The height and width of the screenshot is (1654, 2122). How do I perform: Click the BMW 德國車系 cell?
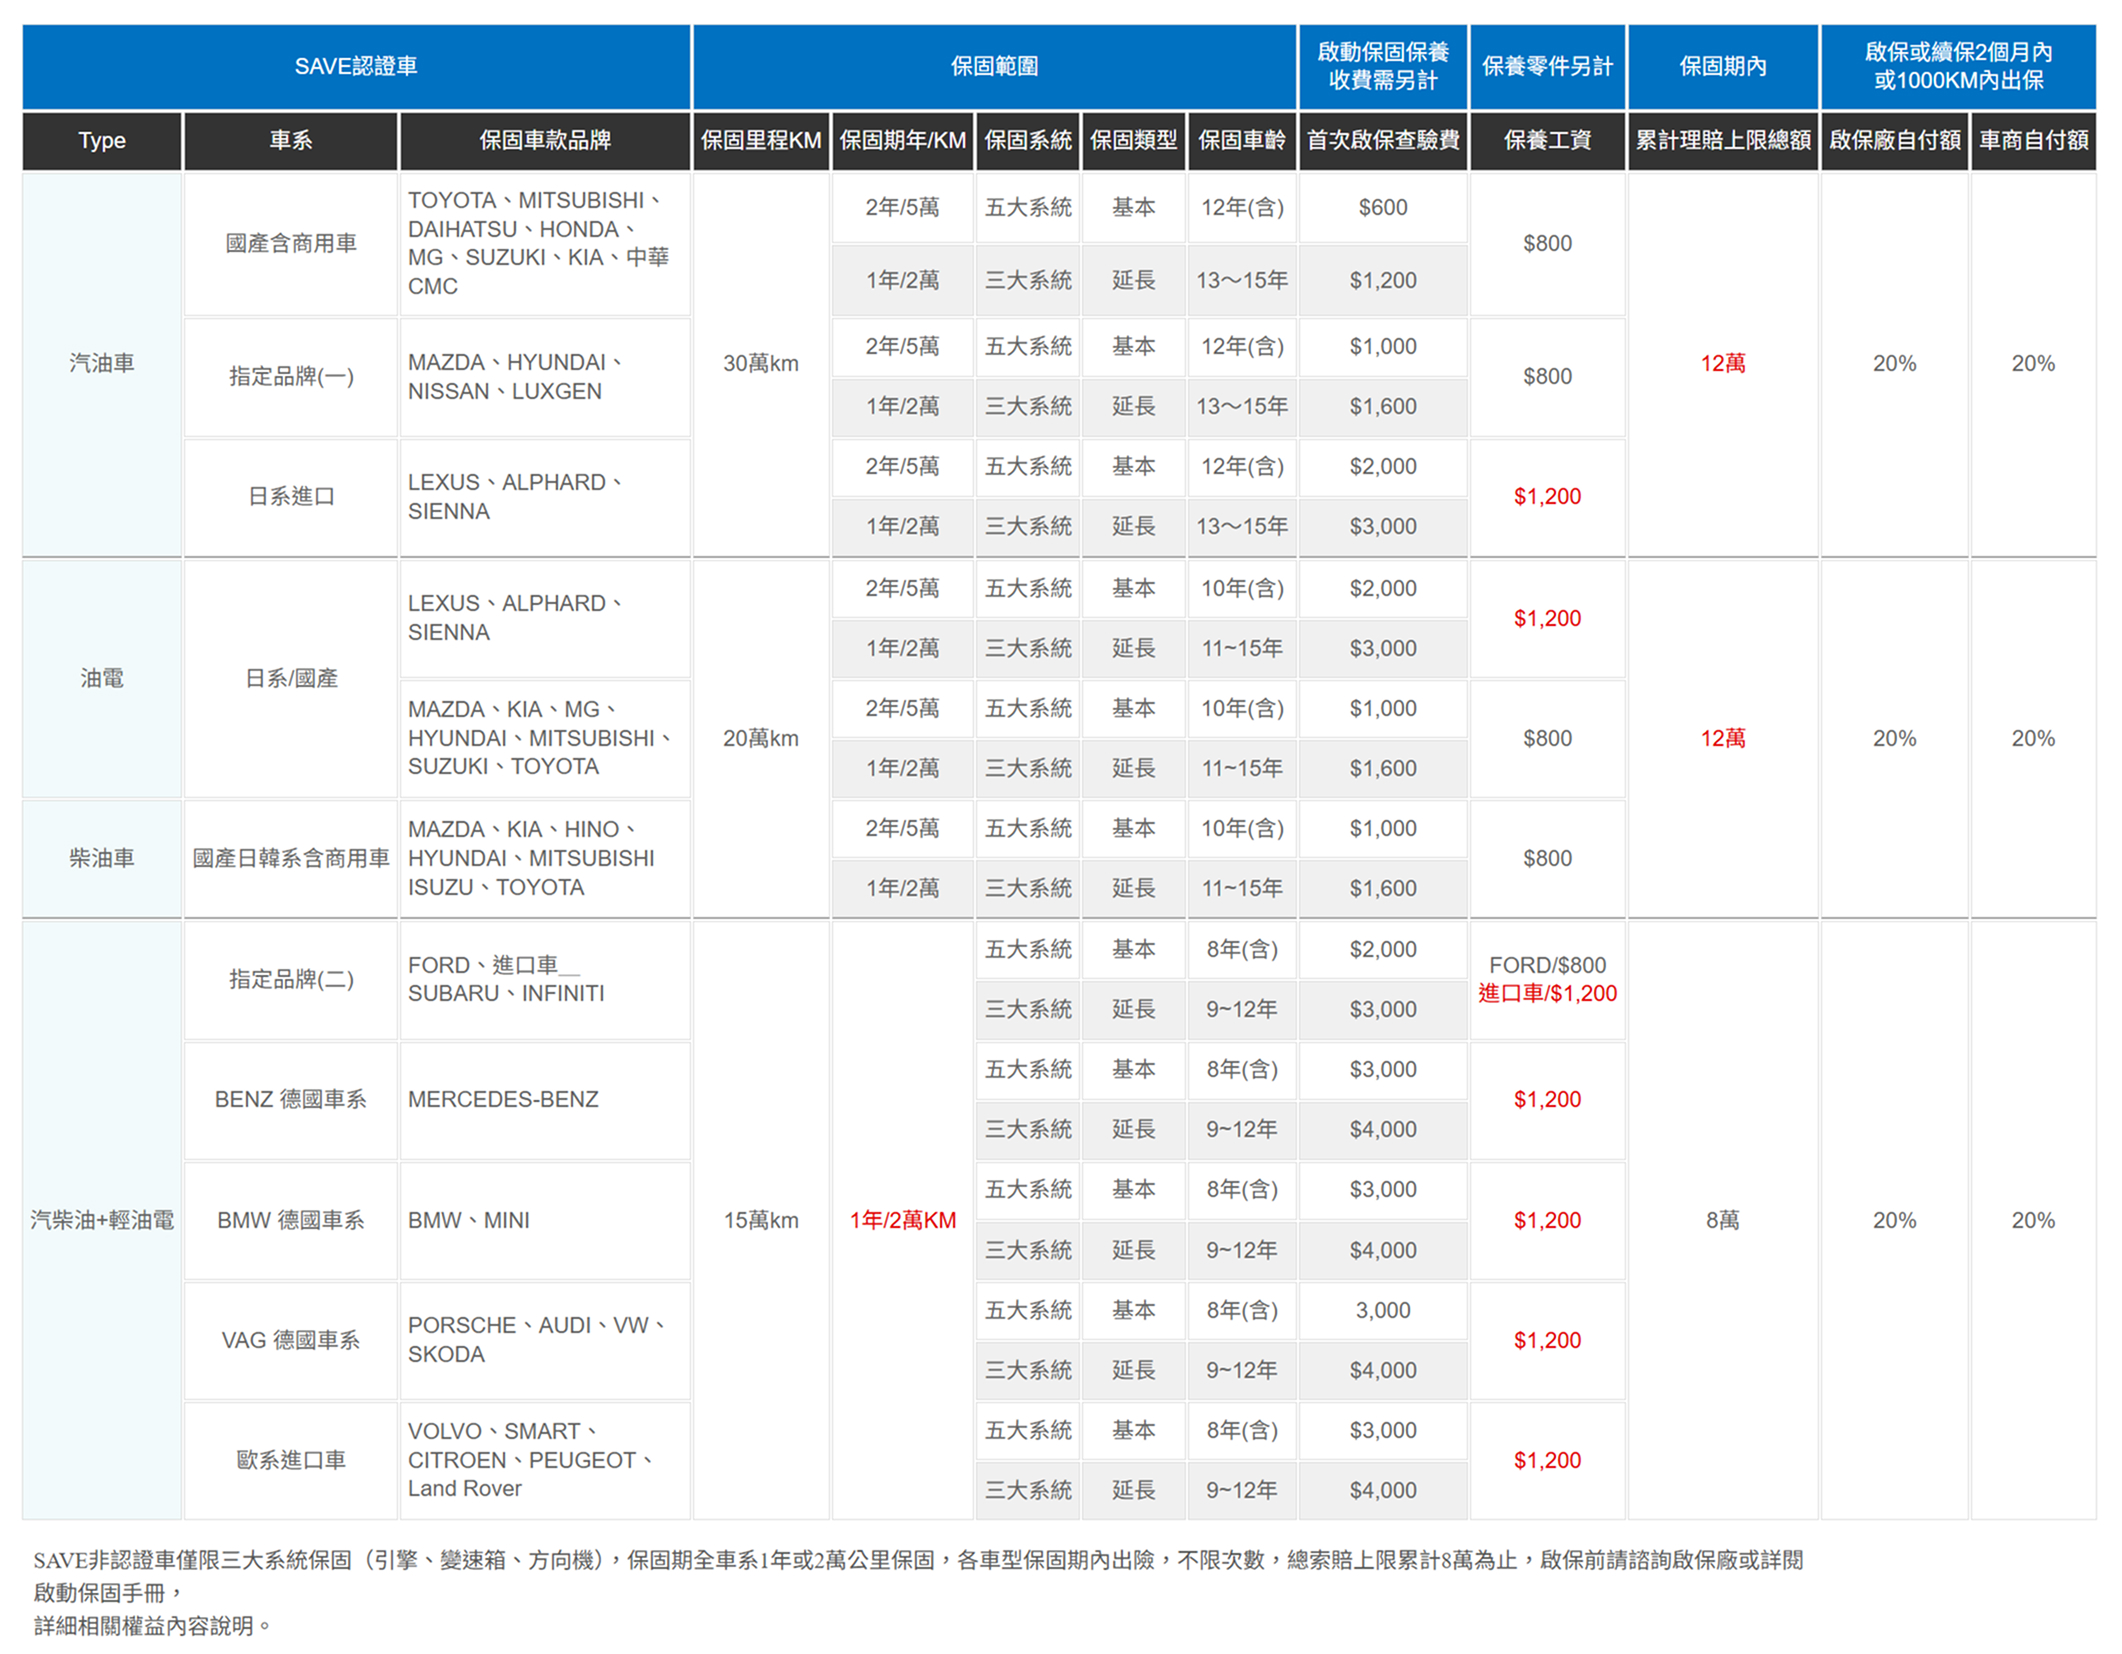click(291, 1221)
